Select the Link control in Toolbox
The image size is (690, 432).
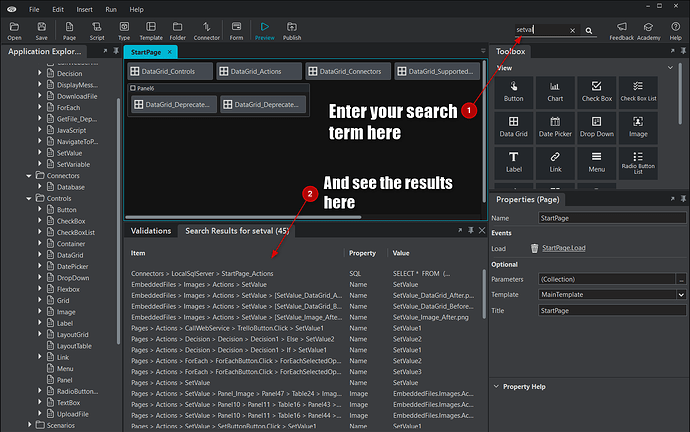tap(555, 163)
